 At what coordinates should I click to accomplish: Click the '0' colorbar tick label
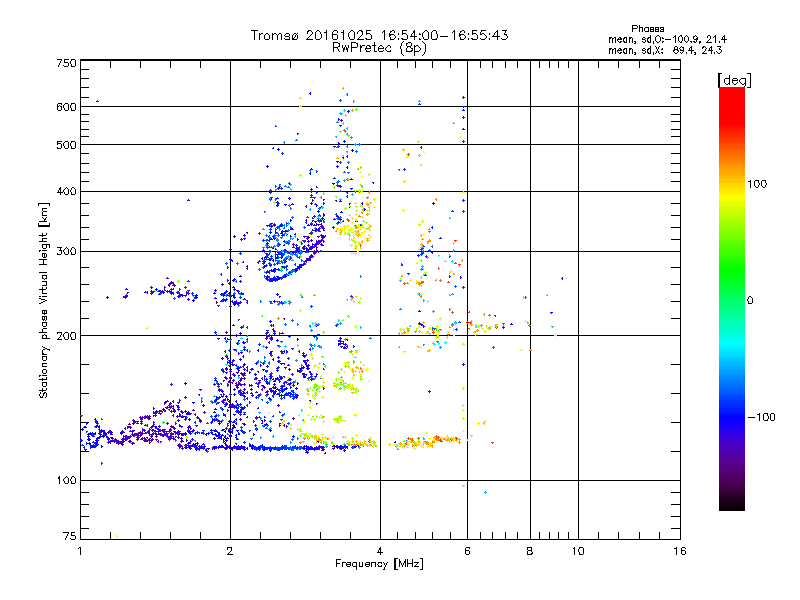750,300
